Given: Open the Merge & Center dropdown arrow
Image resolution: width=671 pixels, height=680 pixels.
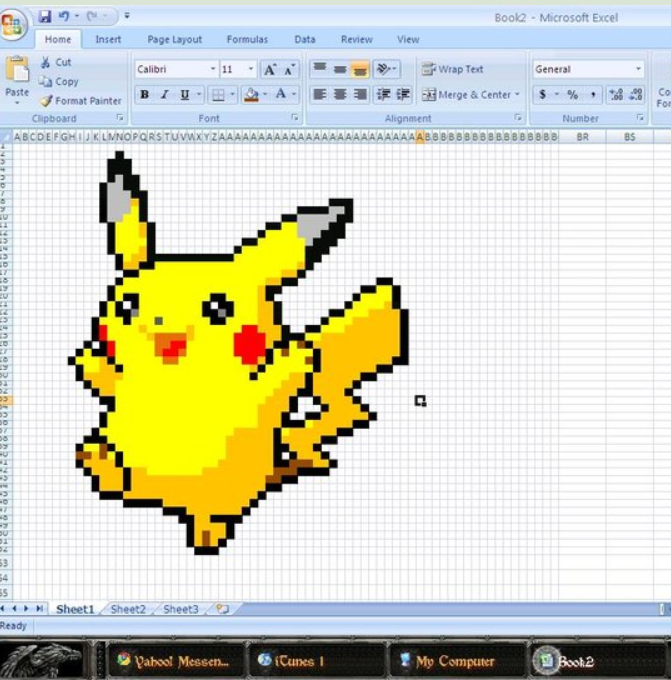Looking at the screenshot, I should [517, 95].
